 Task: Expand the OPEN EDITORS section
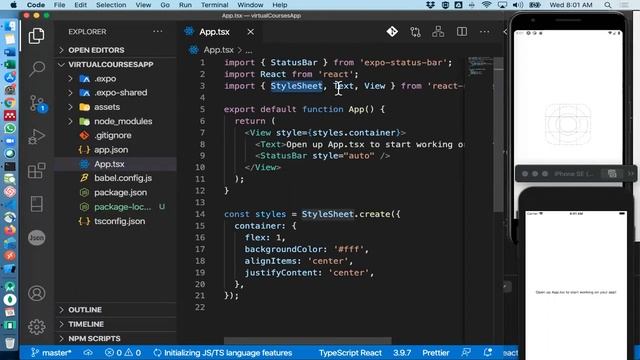116,50
